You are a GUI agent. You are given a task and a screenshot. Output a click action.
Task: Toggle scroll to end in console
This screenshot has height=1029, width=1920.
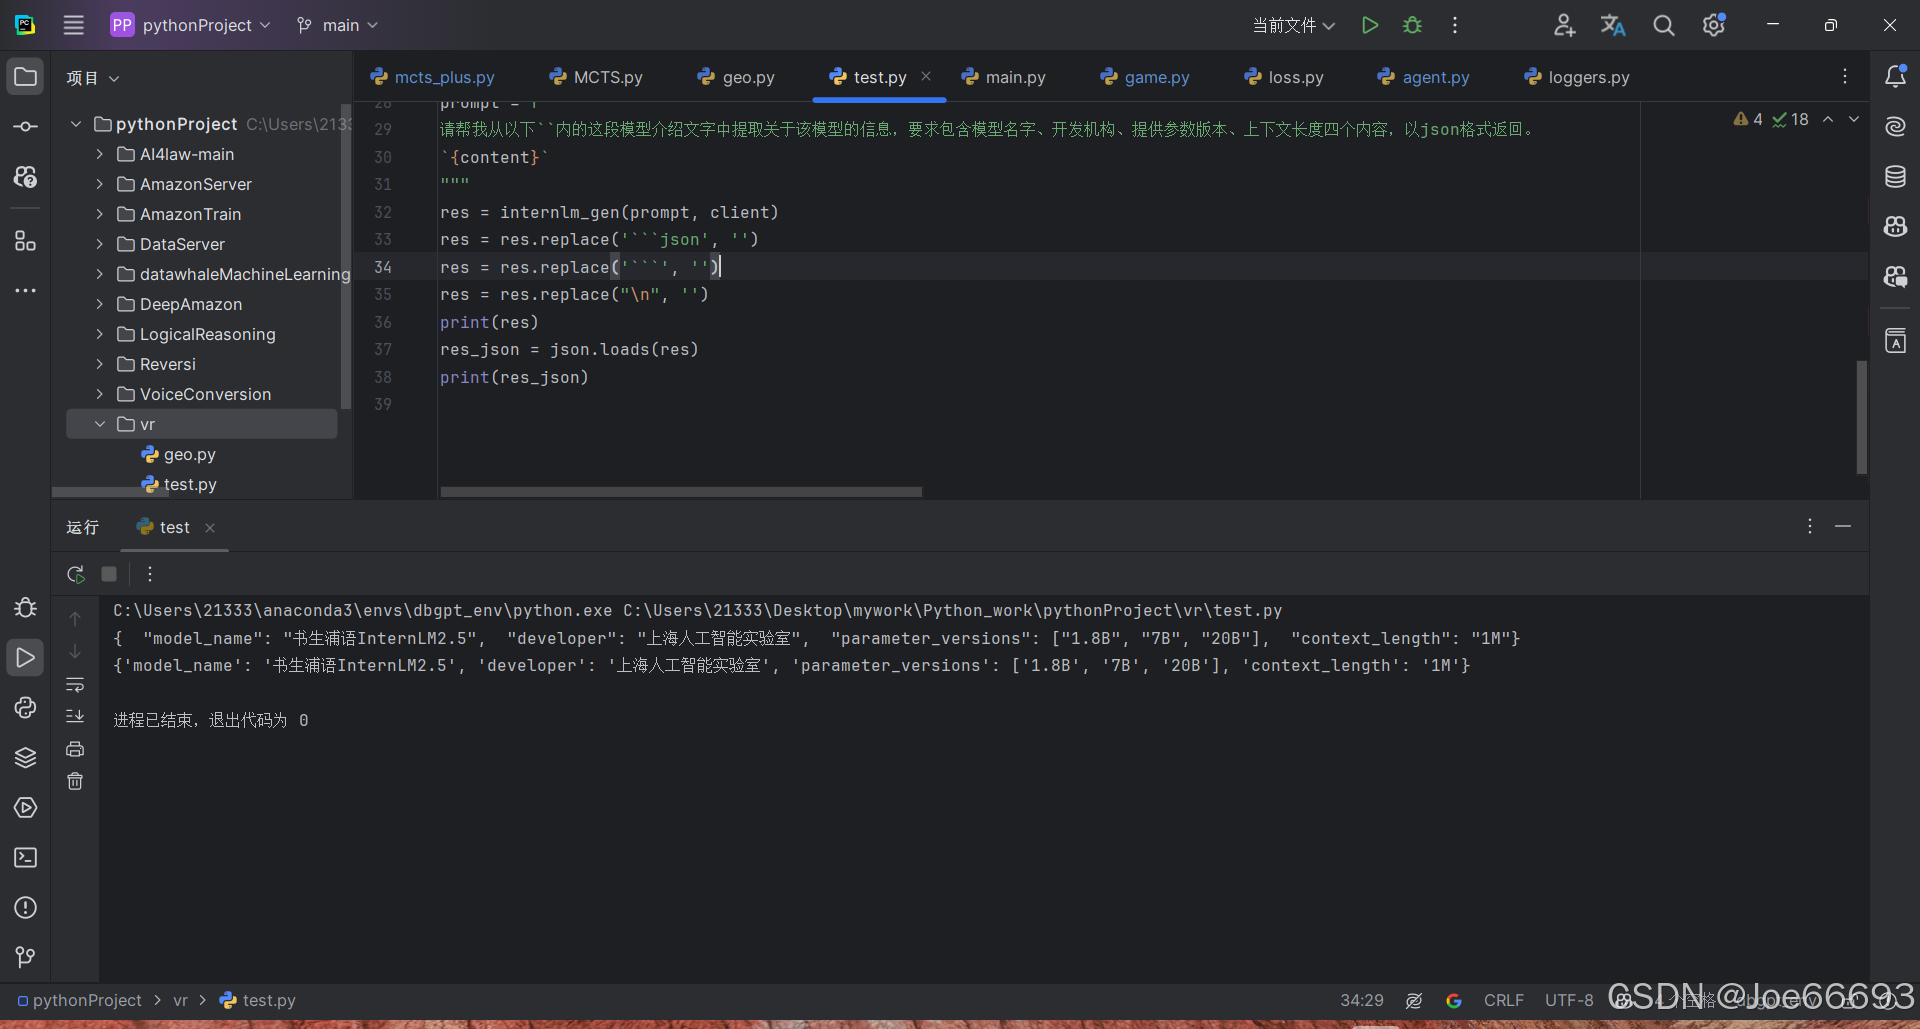coord(75,716)
